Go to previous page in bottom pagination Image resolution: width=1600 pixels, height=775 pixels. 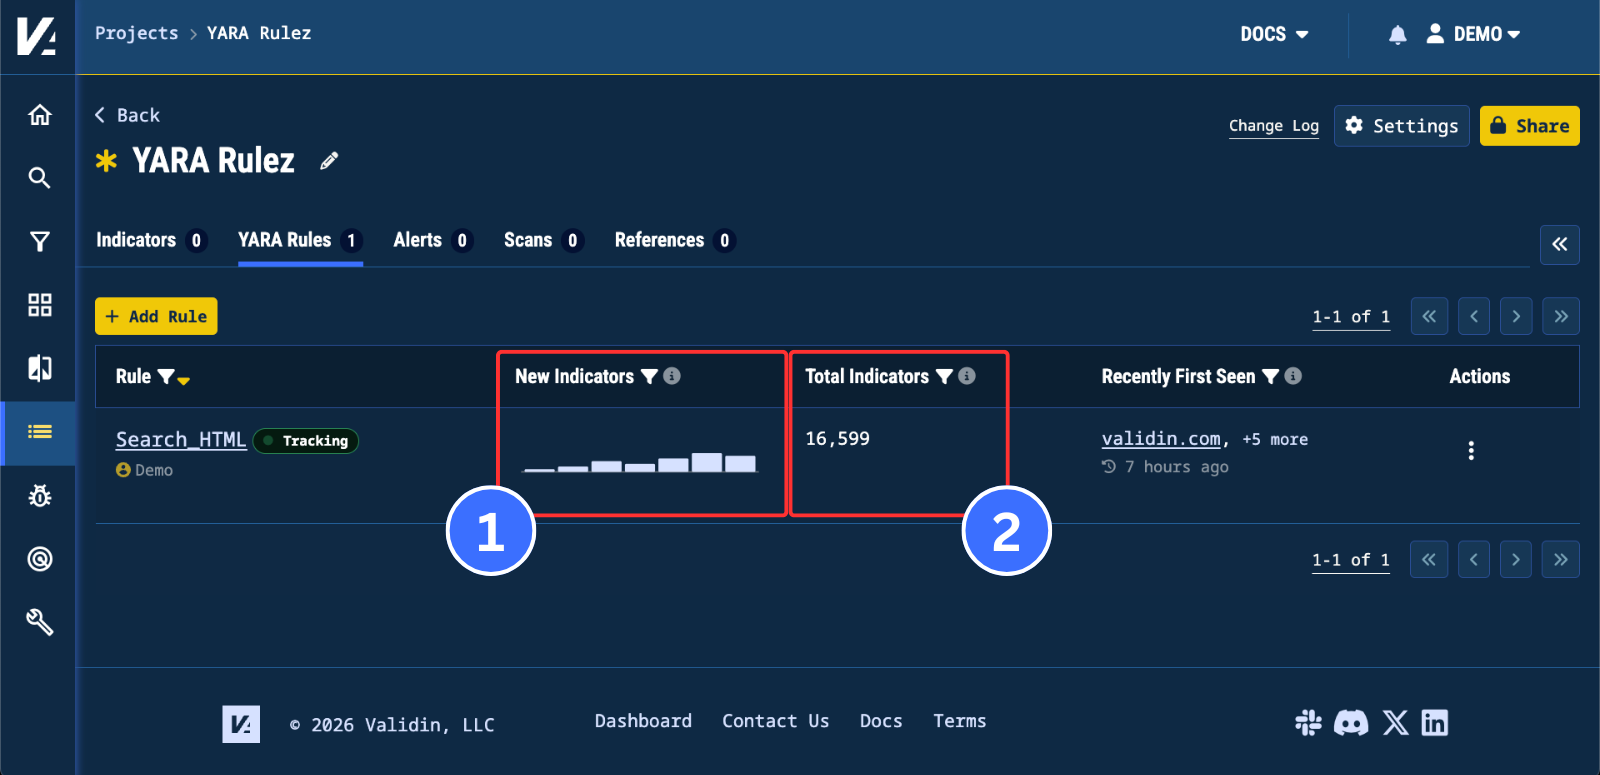(x=1474, y=559)
